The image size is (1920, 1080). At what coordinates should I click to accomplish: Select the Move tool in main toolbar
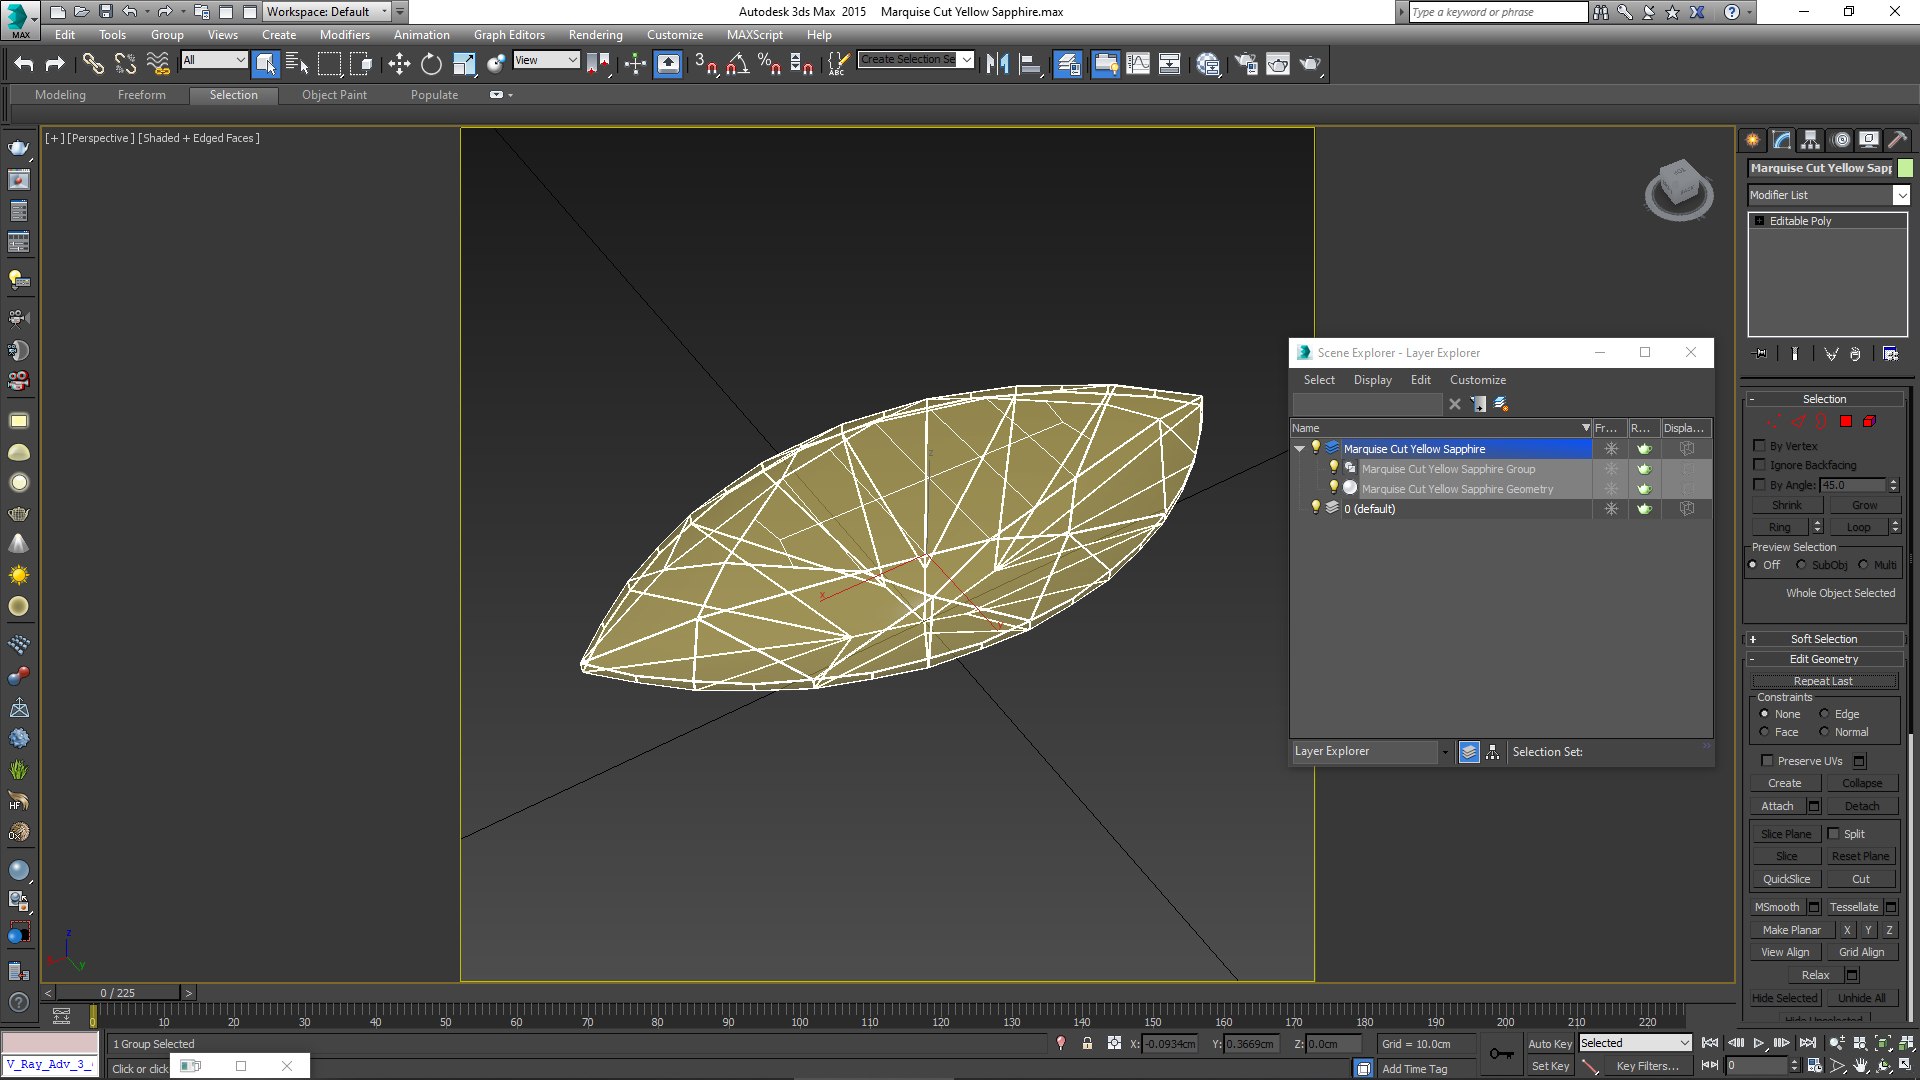(399, 64)
